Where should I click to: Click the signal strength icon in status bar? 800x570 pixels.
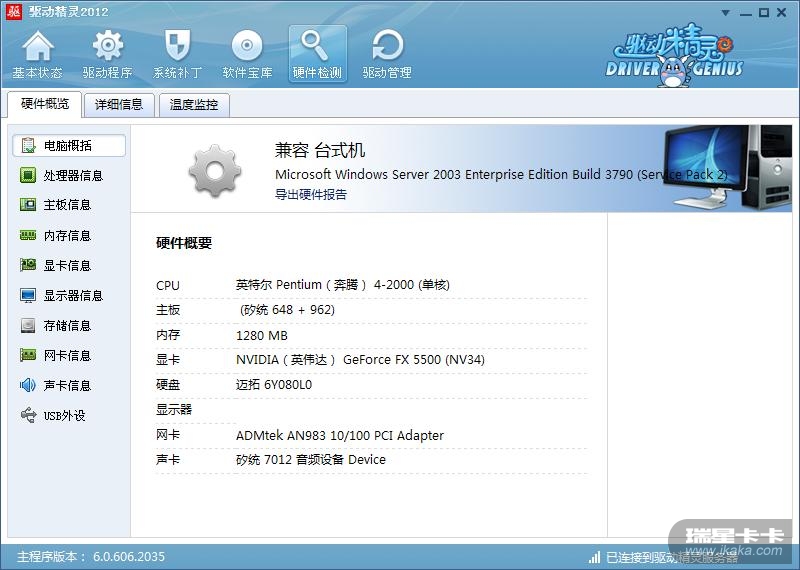coord(594,557)
